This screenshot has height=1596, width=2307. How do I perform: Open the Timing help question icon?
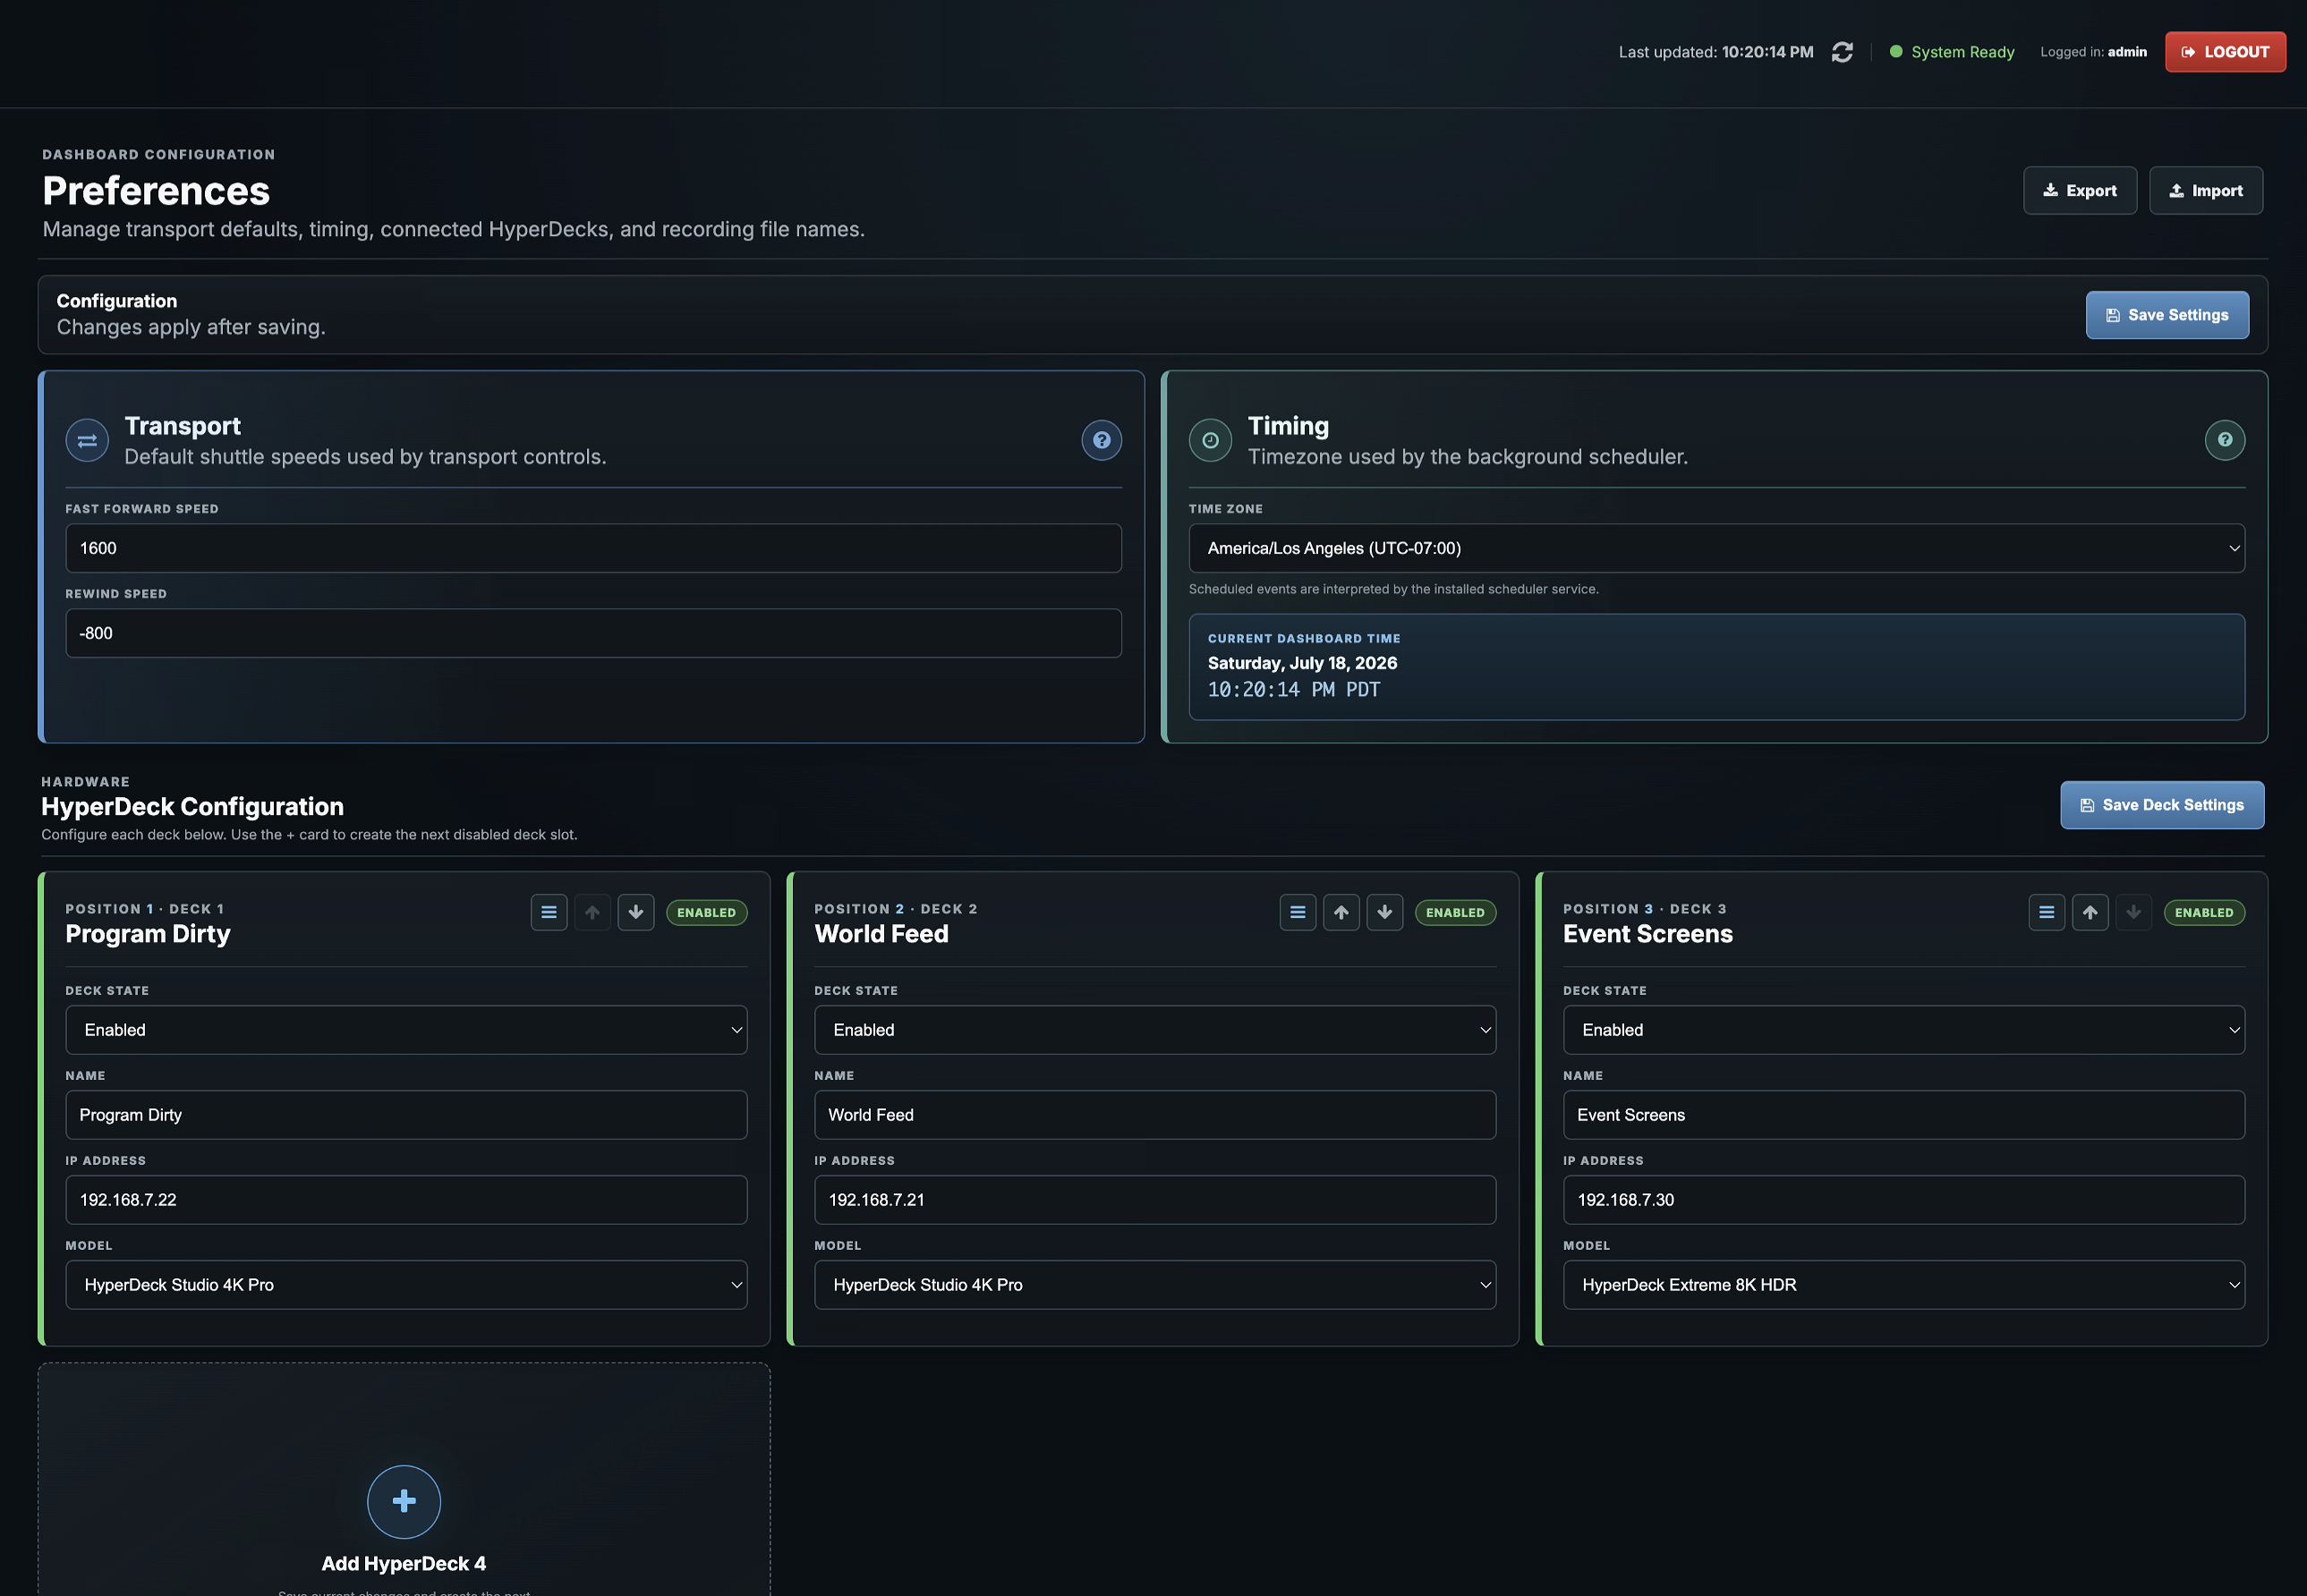[2224, 440]
